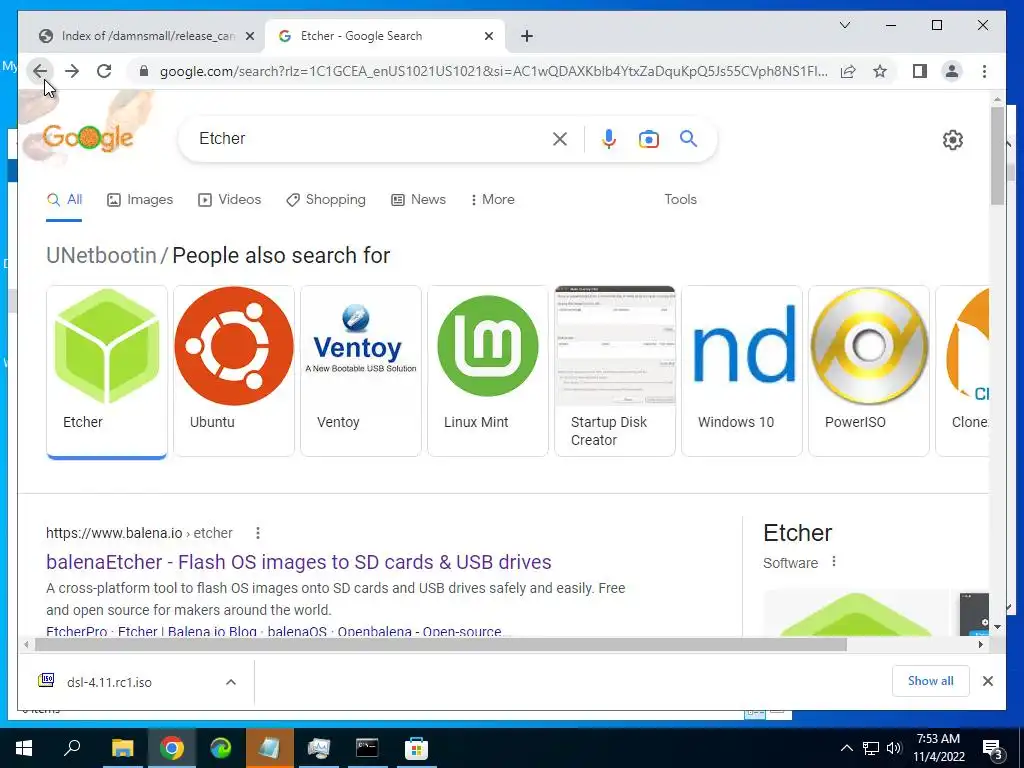The width and height of the screenshot is (1024, 768).
Task: Open the Command Prompt taskbar icon
Action: [x=367, y=748]
